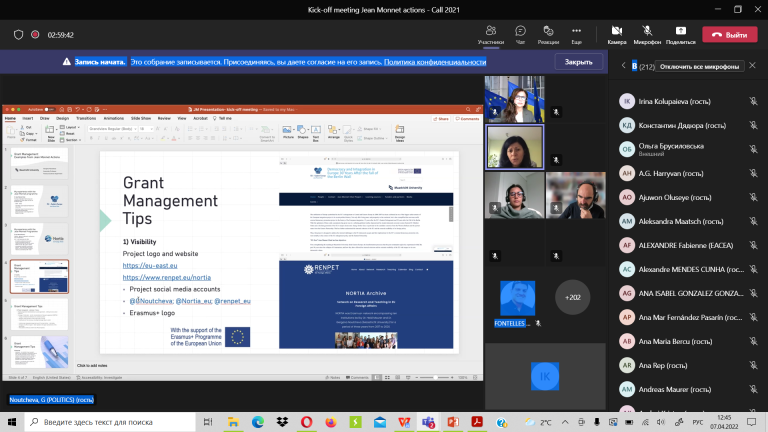
Task: Expand the +202 more participants bubble
Action: (573, 297)
